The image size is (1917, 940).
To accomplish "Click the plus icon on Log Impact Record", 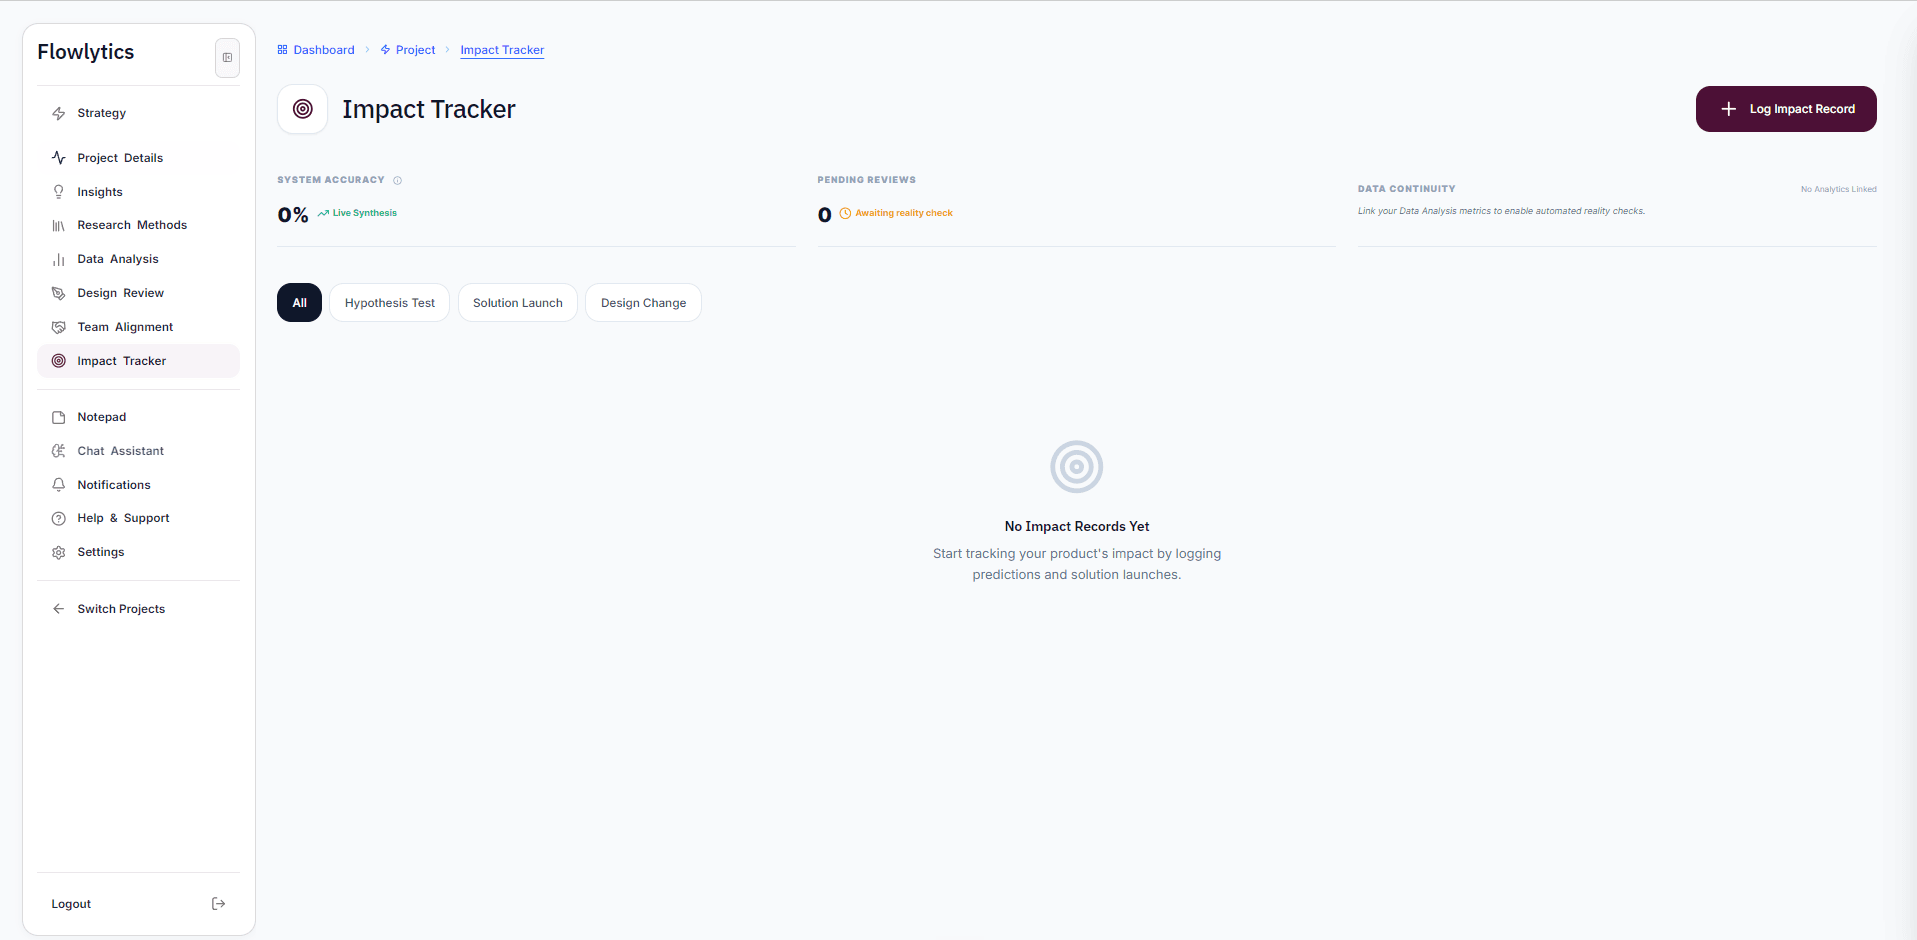I will tap(1728, 109).
